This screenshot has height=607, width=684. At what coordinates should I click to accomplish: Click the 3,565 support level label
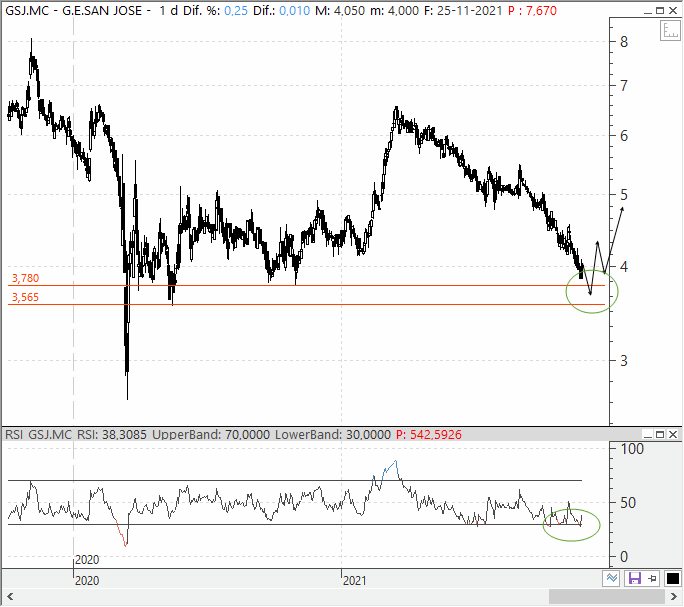(25, 297)
